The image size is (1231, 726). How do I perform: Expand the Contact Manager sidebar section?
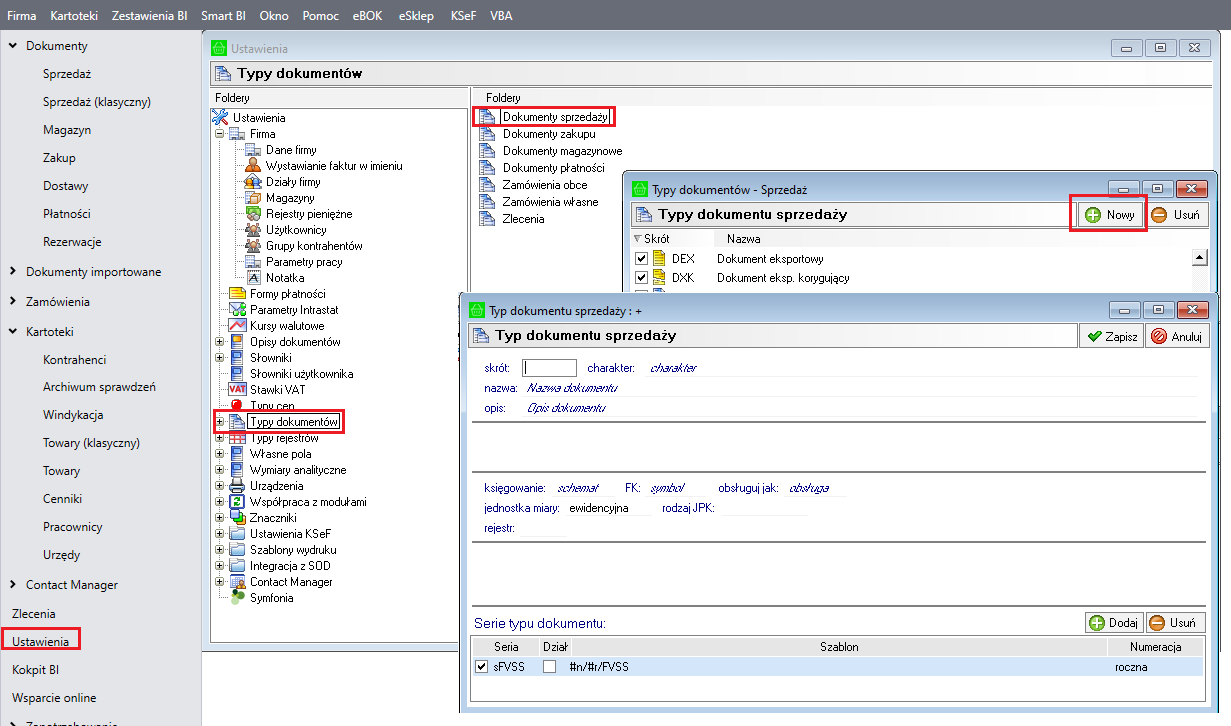[x=12, y=585]
